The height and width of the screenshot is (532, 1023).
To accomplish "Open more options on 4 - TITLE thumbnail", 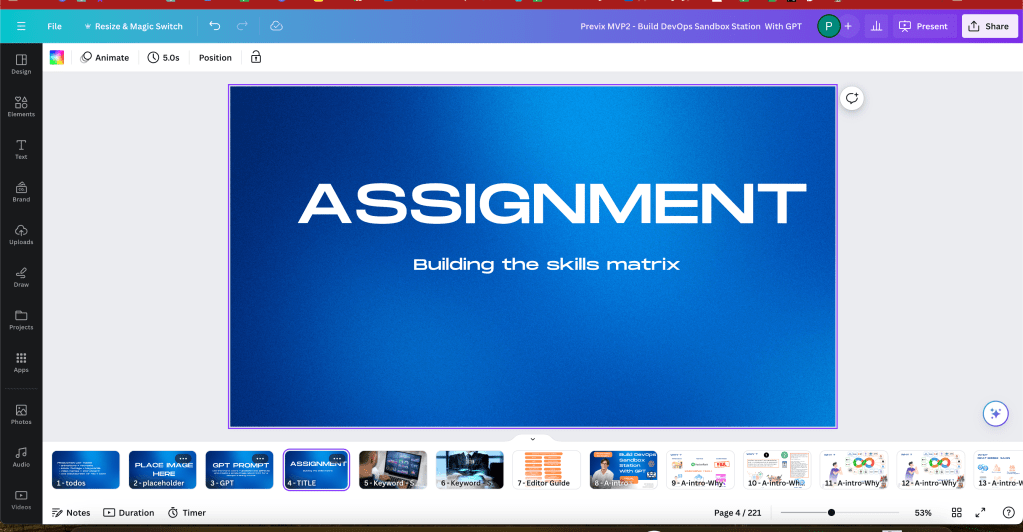I will (337, 459).
